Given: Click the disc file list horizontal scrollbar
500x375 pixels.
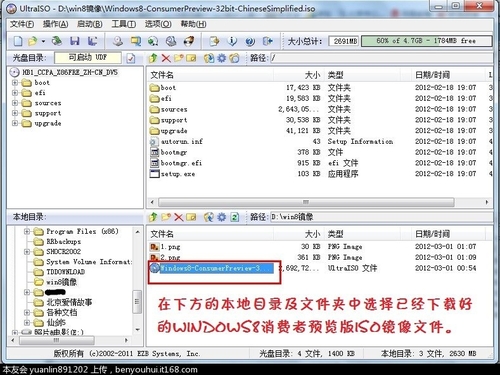Looking at the screenshot, I should [306, 202].
